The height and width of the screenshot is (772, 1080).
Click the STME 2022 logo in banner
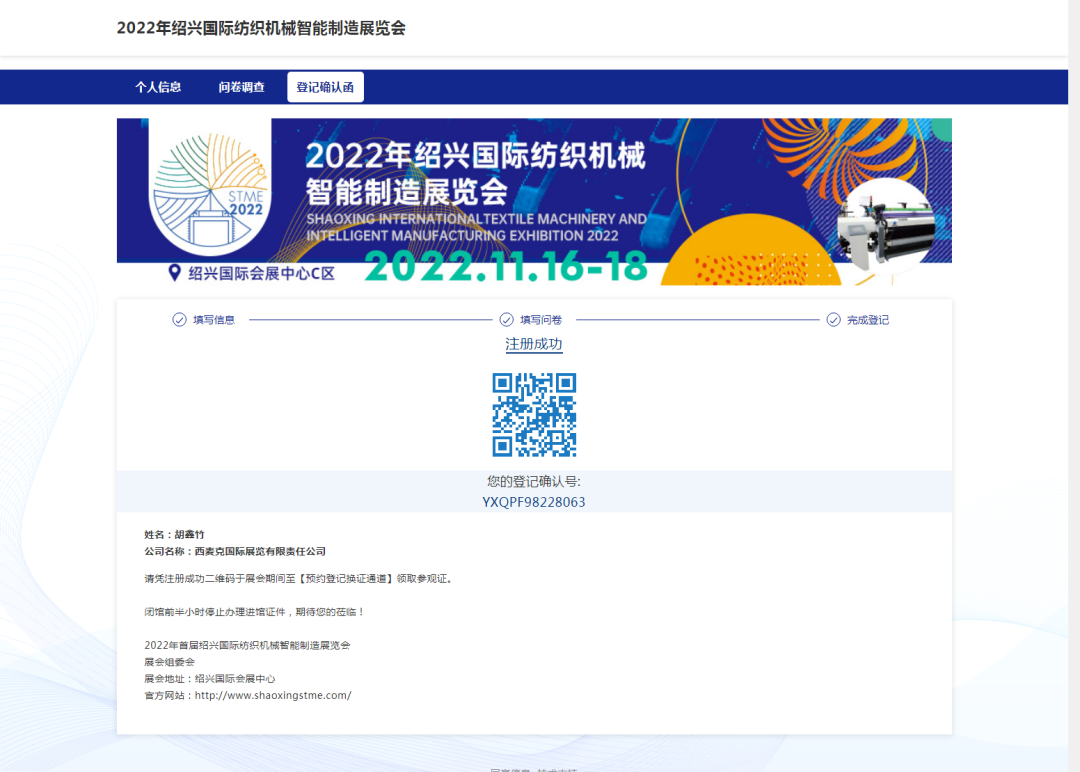point(210,187)
